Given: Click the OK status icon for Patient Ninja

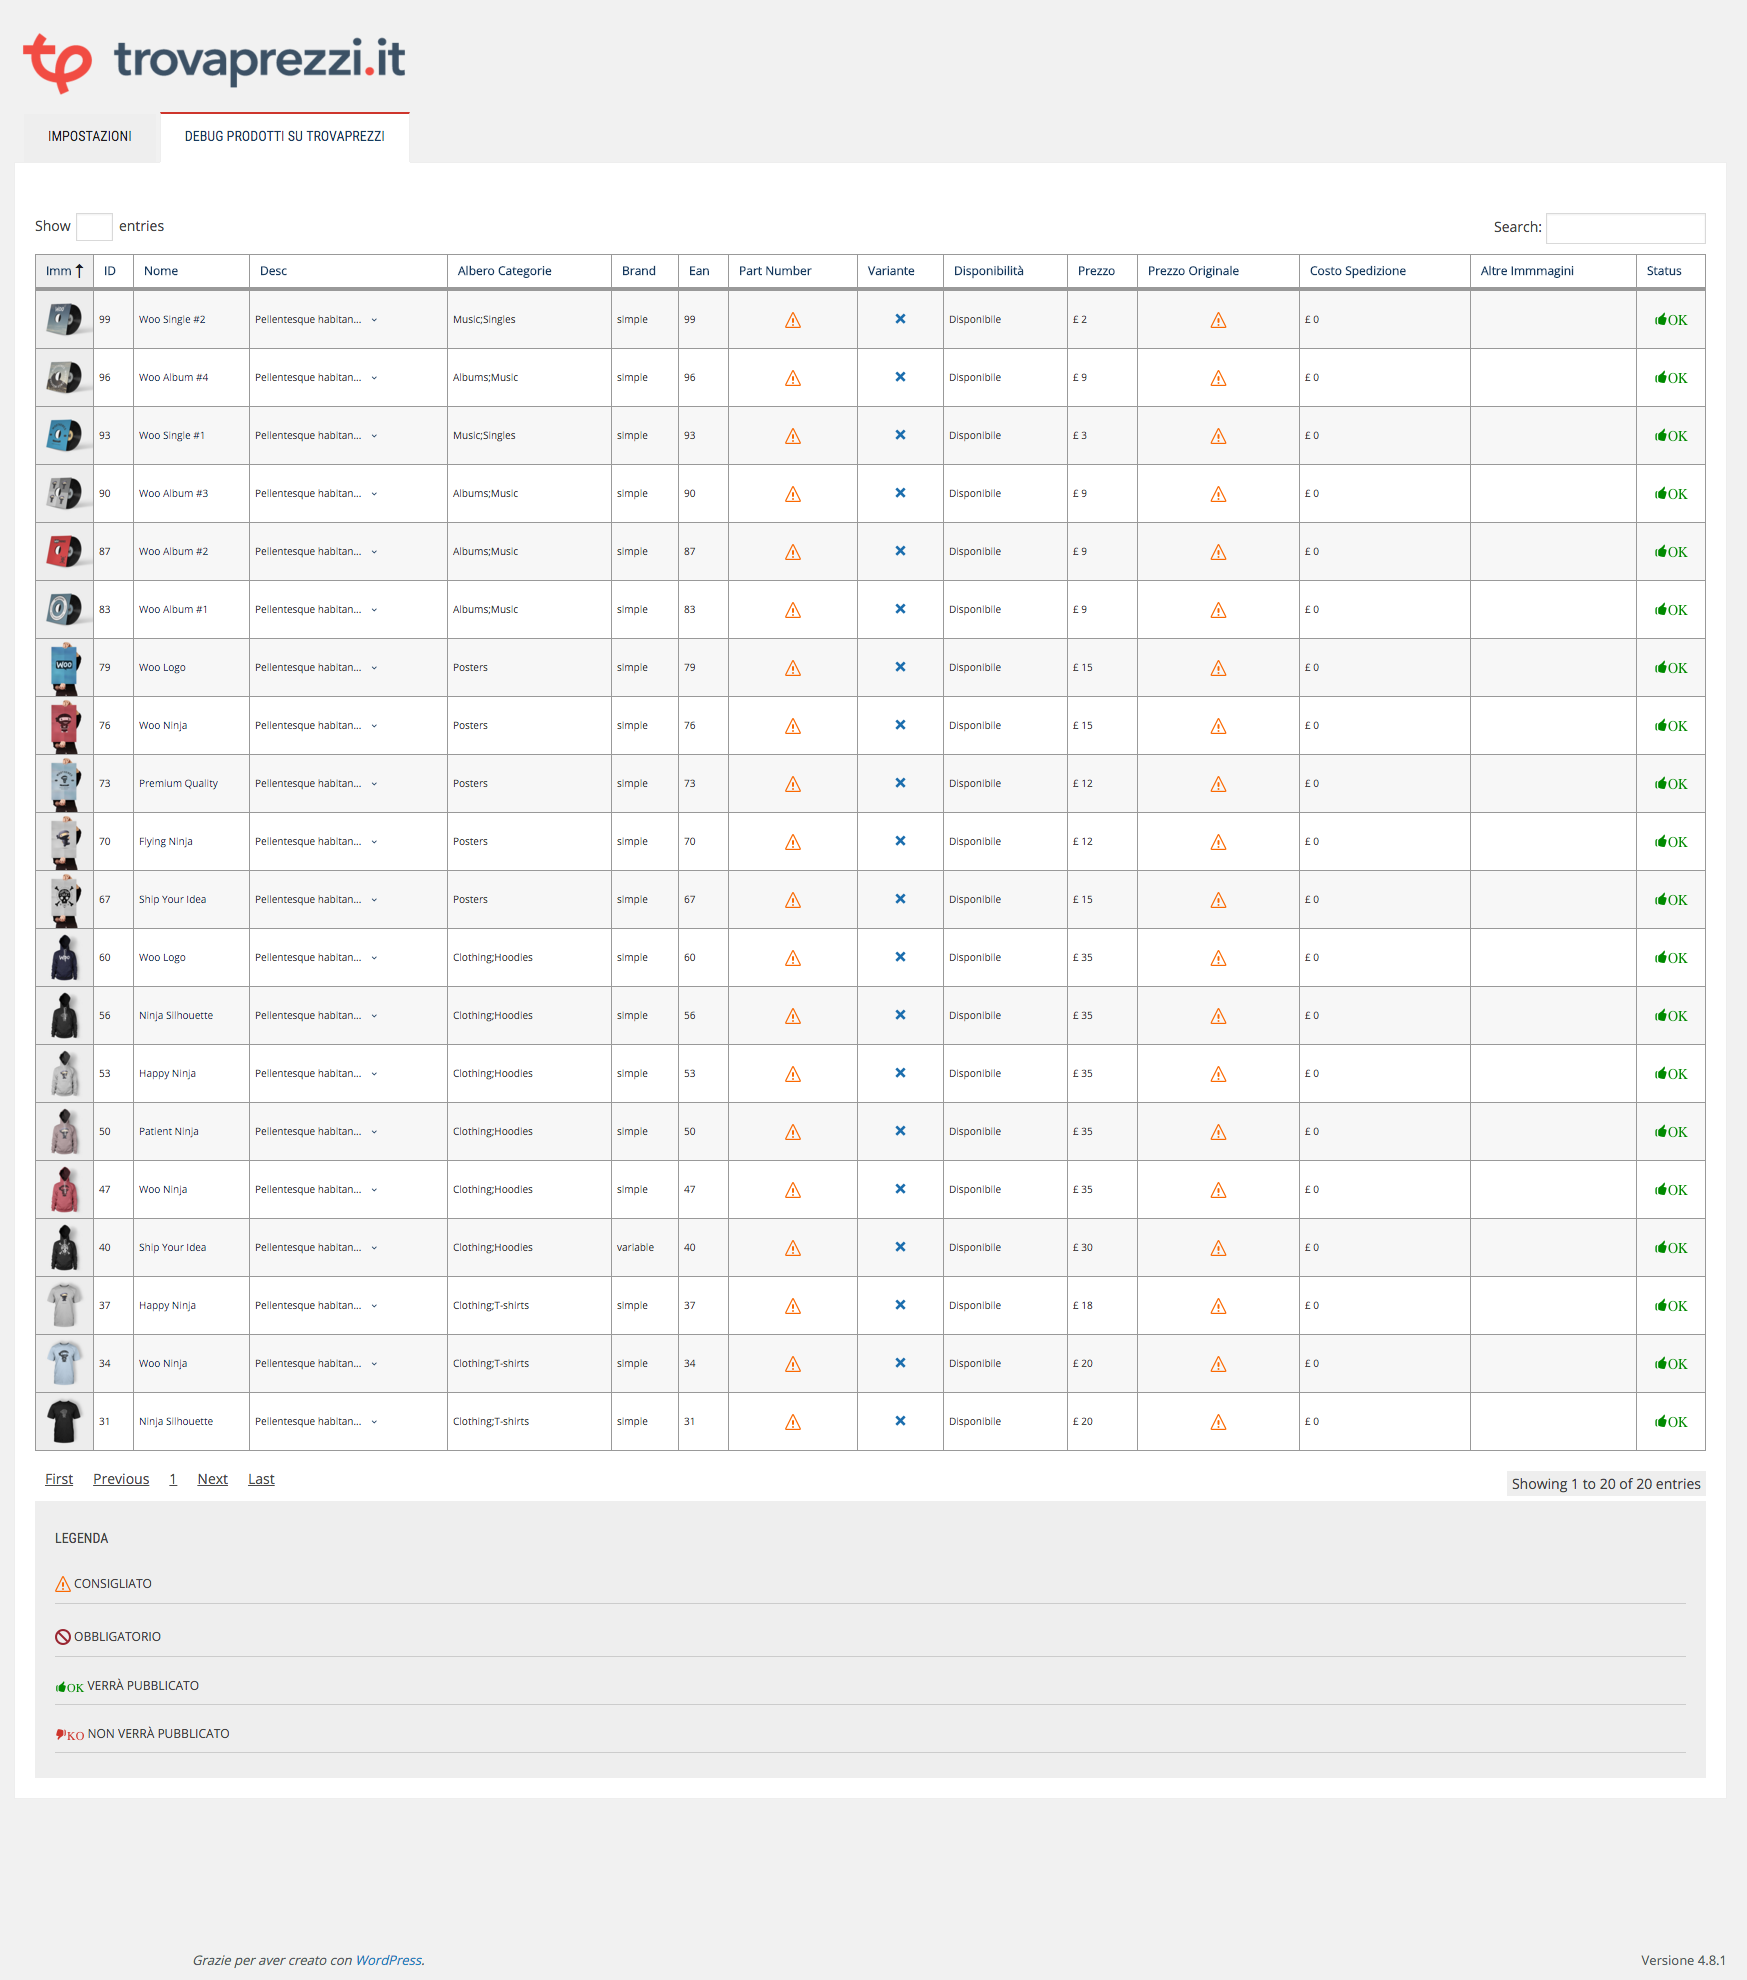Looking at the screenshot, I should coord(1671,1132).
